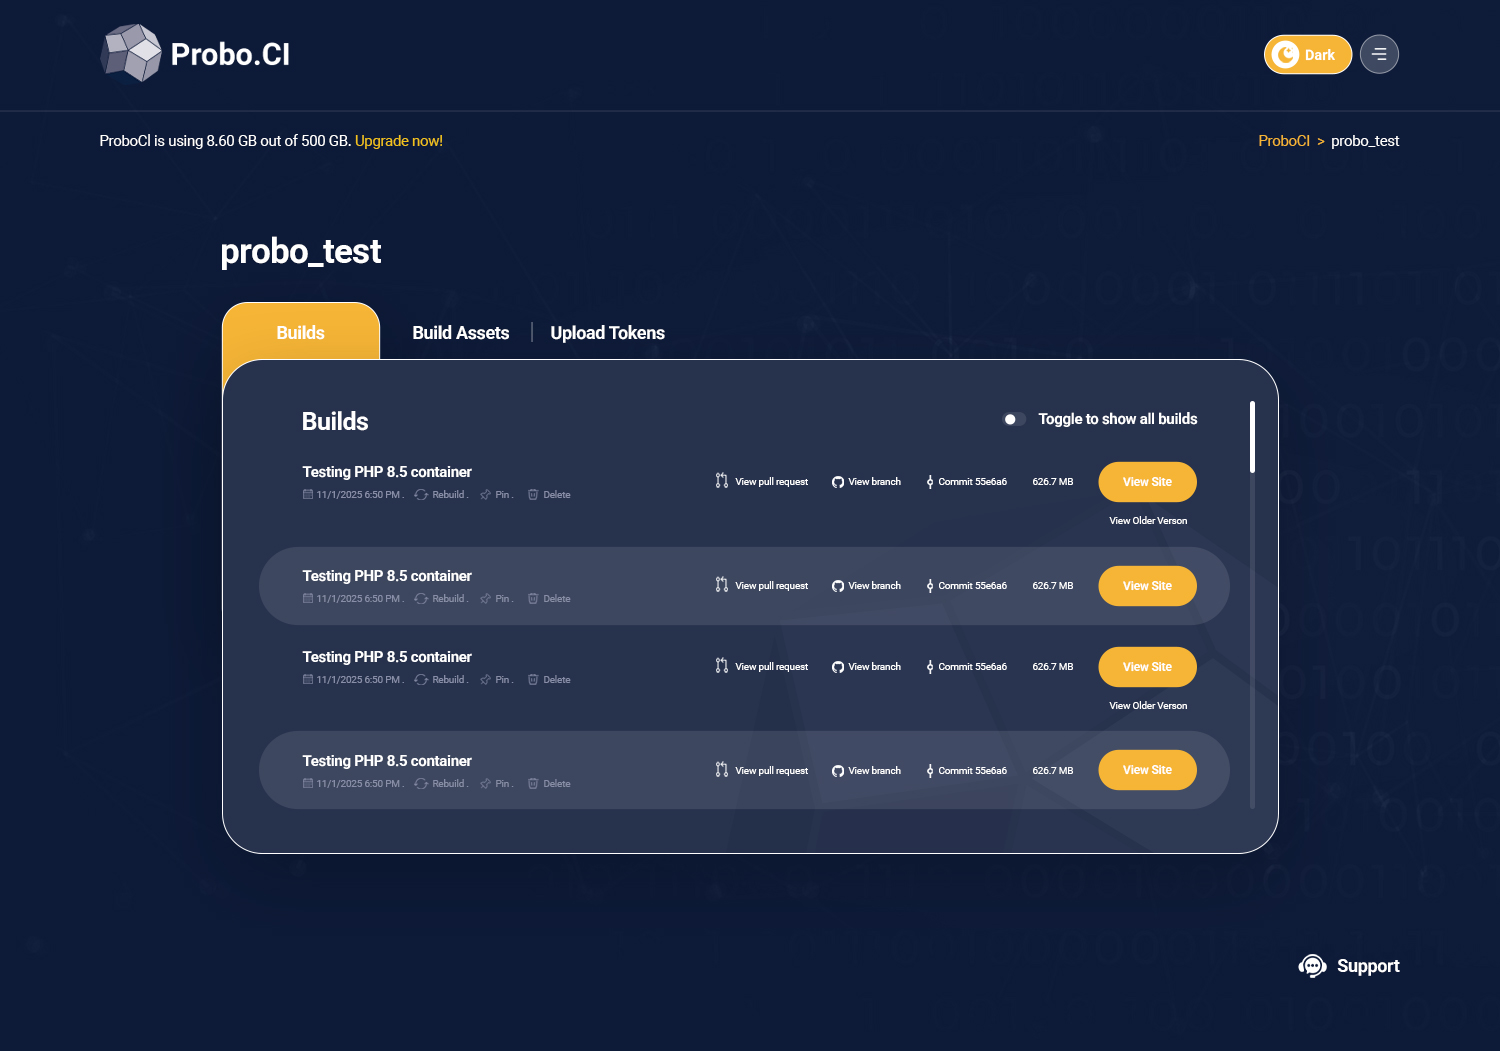Viewport: 1500px width, 1051px height.
Task: Click the Delete trash icon on the top build
Action: (x=534, y=494)
